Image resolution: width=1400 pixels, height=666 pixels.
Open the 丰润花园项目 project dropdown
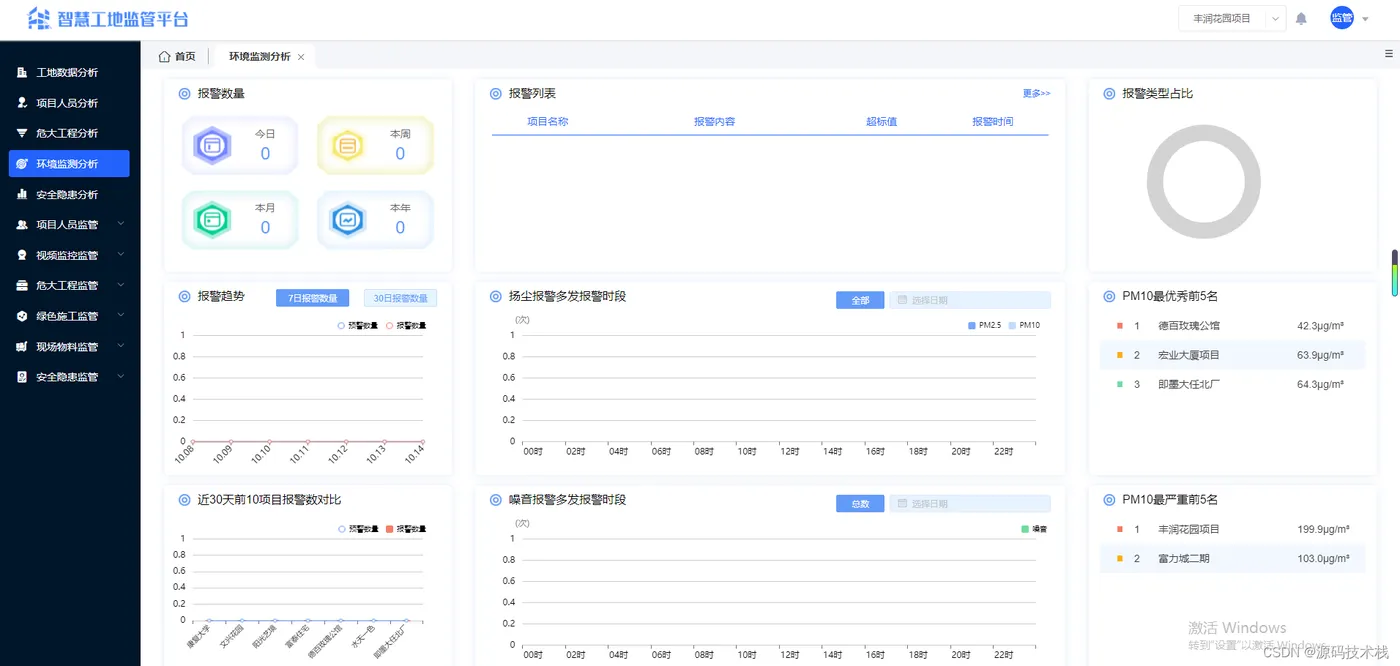(x=1232, y=18)
